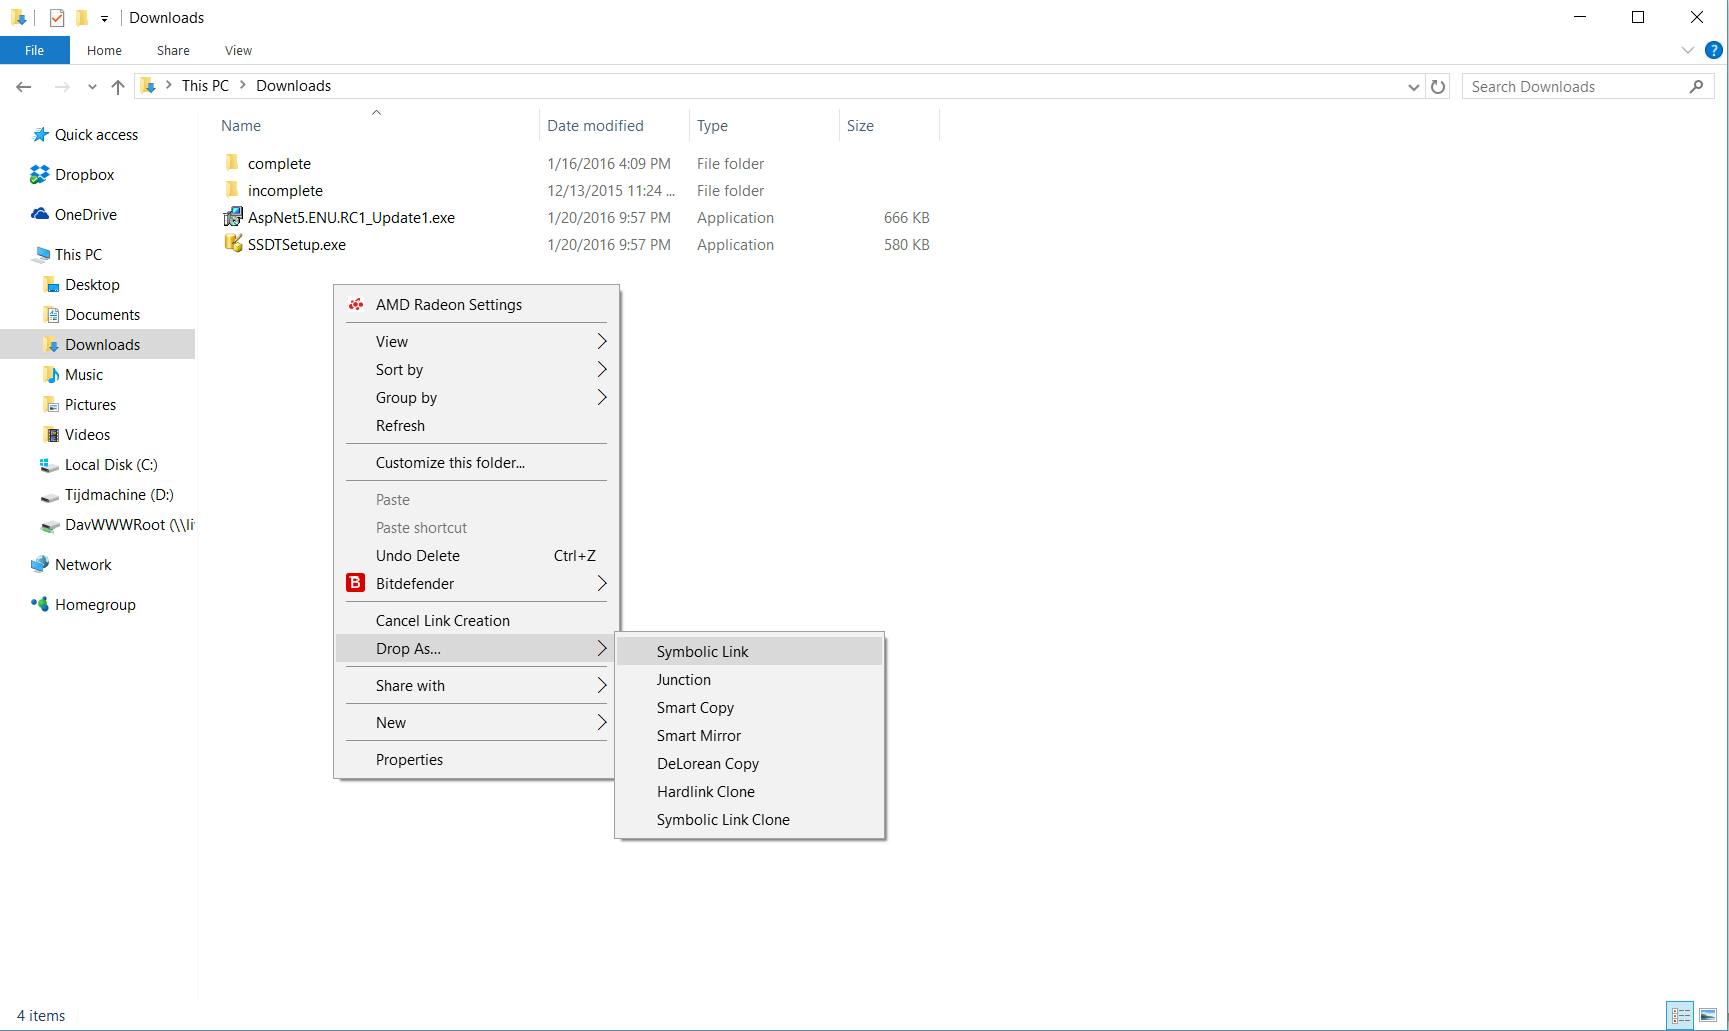Switch to Large icons view layout
The width and height of the screenshot is (1729, 1031).
point(1708,1015)
